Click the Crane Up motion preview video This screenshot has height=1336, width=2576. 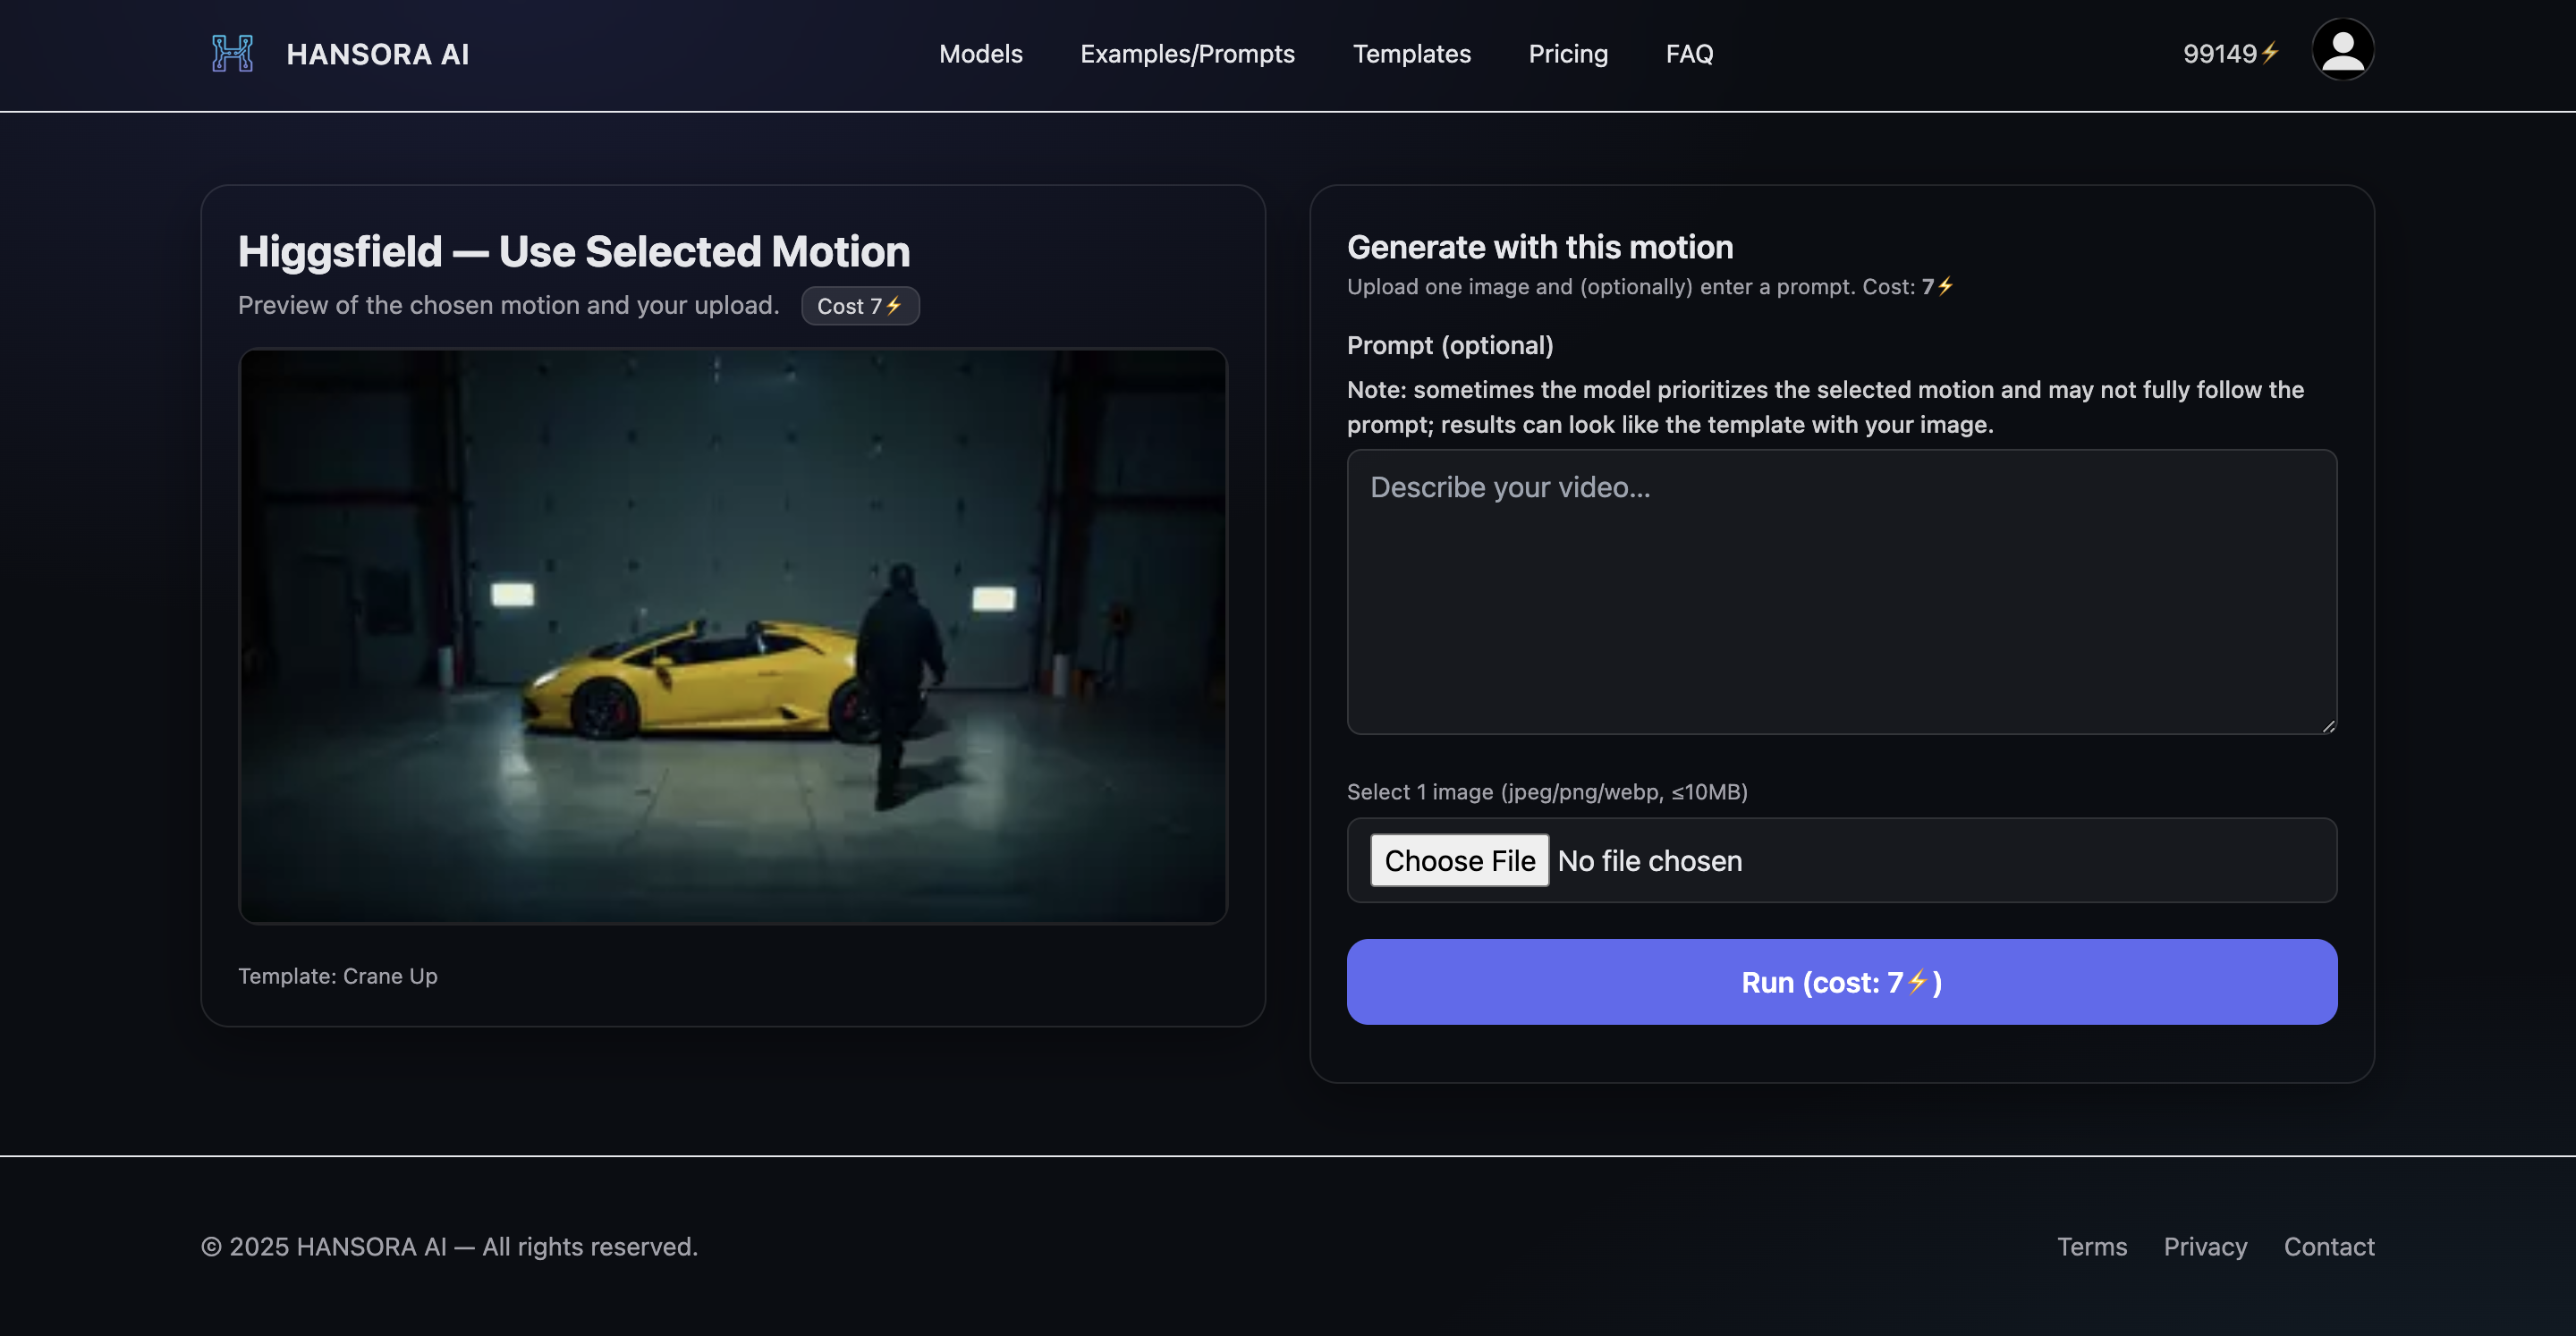[x=732, y=636]
